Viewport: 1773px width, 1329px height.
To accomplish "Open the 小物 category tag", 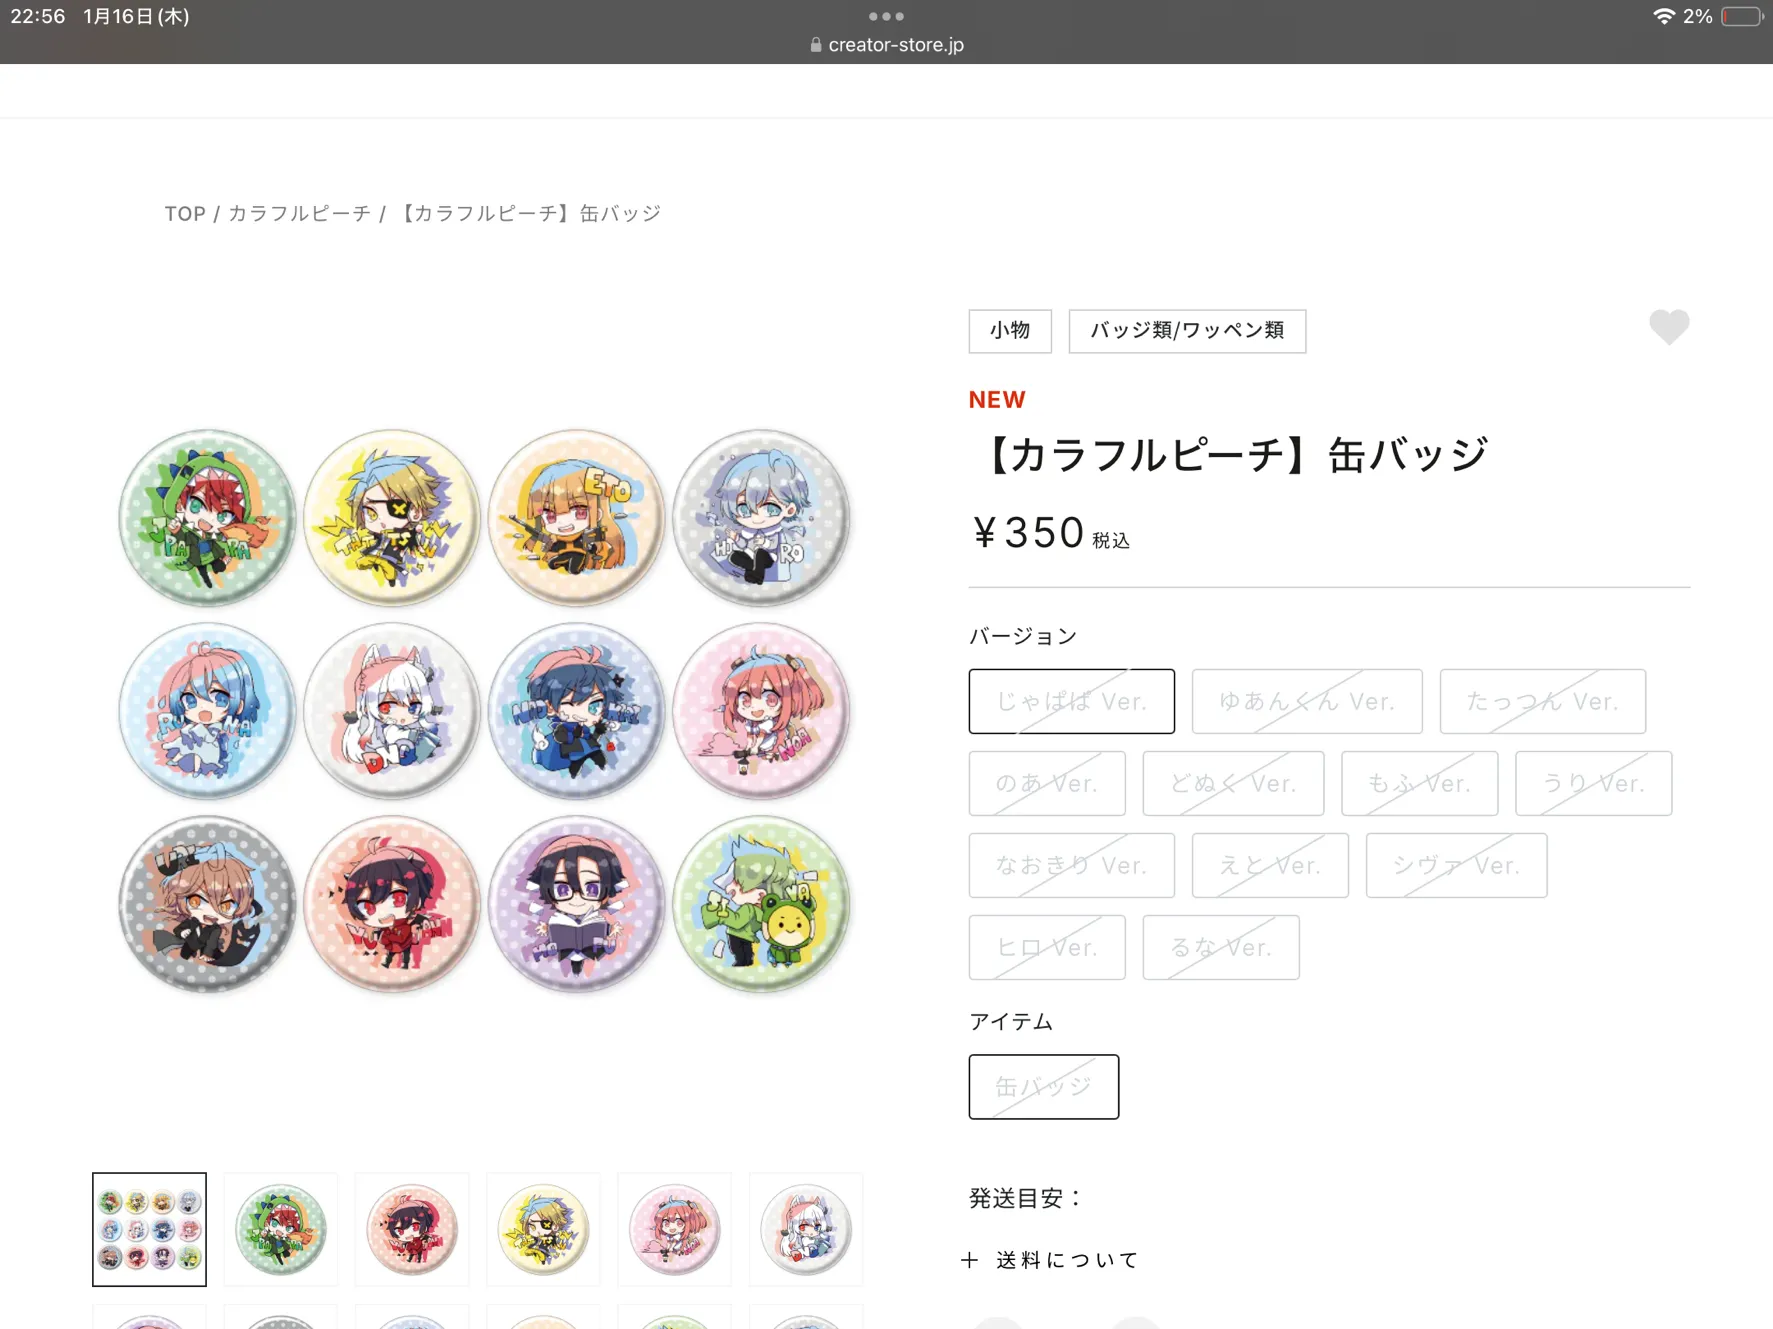I will click(x=1010, y=331).
